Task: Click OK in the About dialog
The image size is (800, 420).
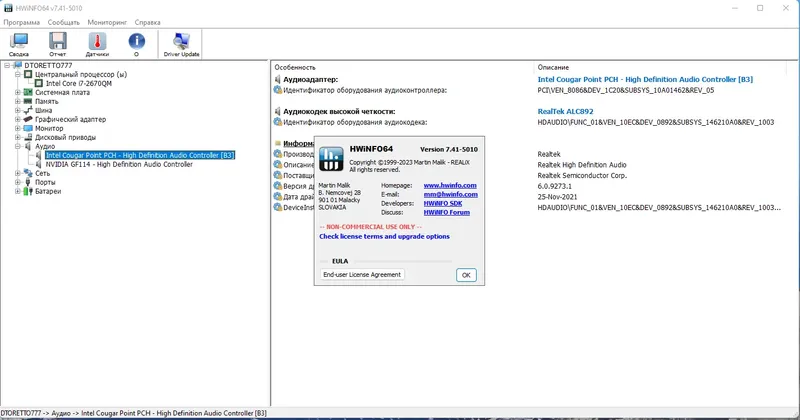Action: [466, 275]
